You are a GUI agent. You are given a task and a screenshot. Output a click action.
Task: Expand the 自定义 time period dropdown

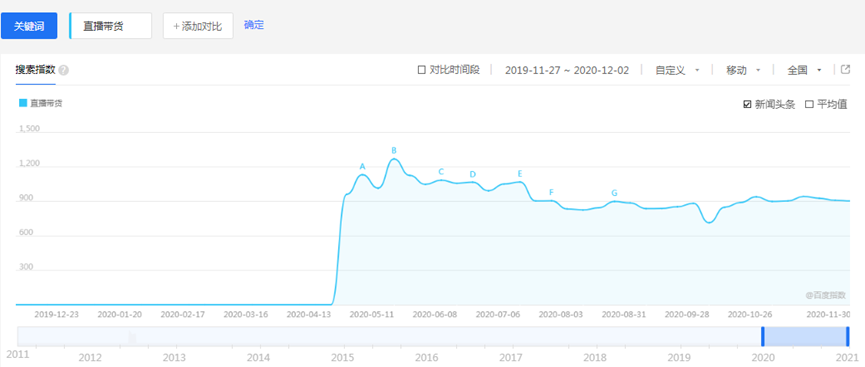click(x=677, y=71)
